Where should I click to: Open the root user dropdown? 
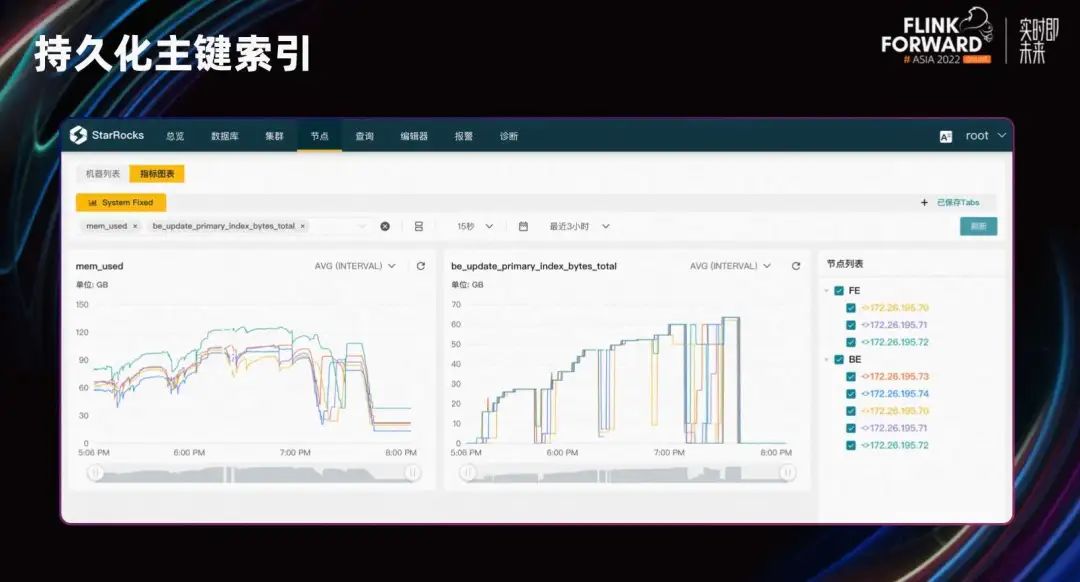click(x=986, y=136)
